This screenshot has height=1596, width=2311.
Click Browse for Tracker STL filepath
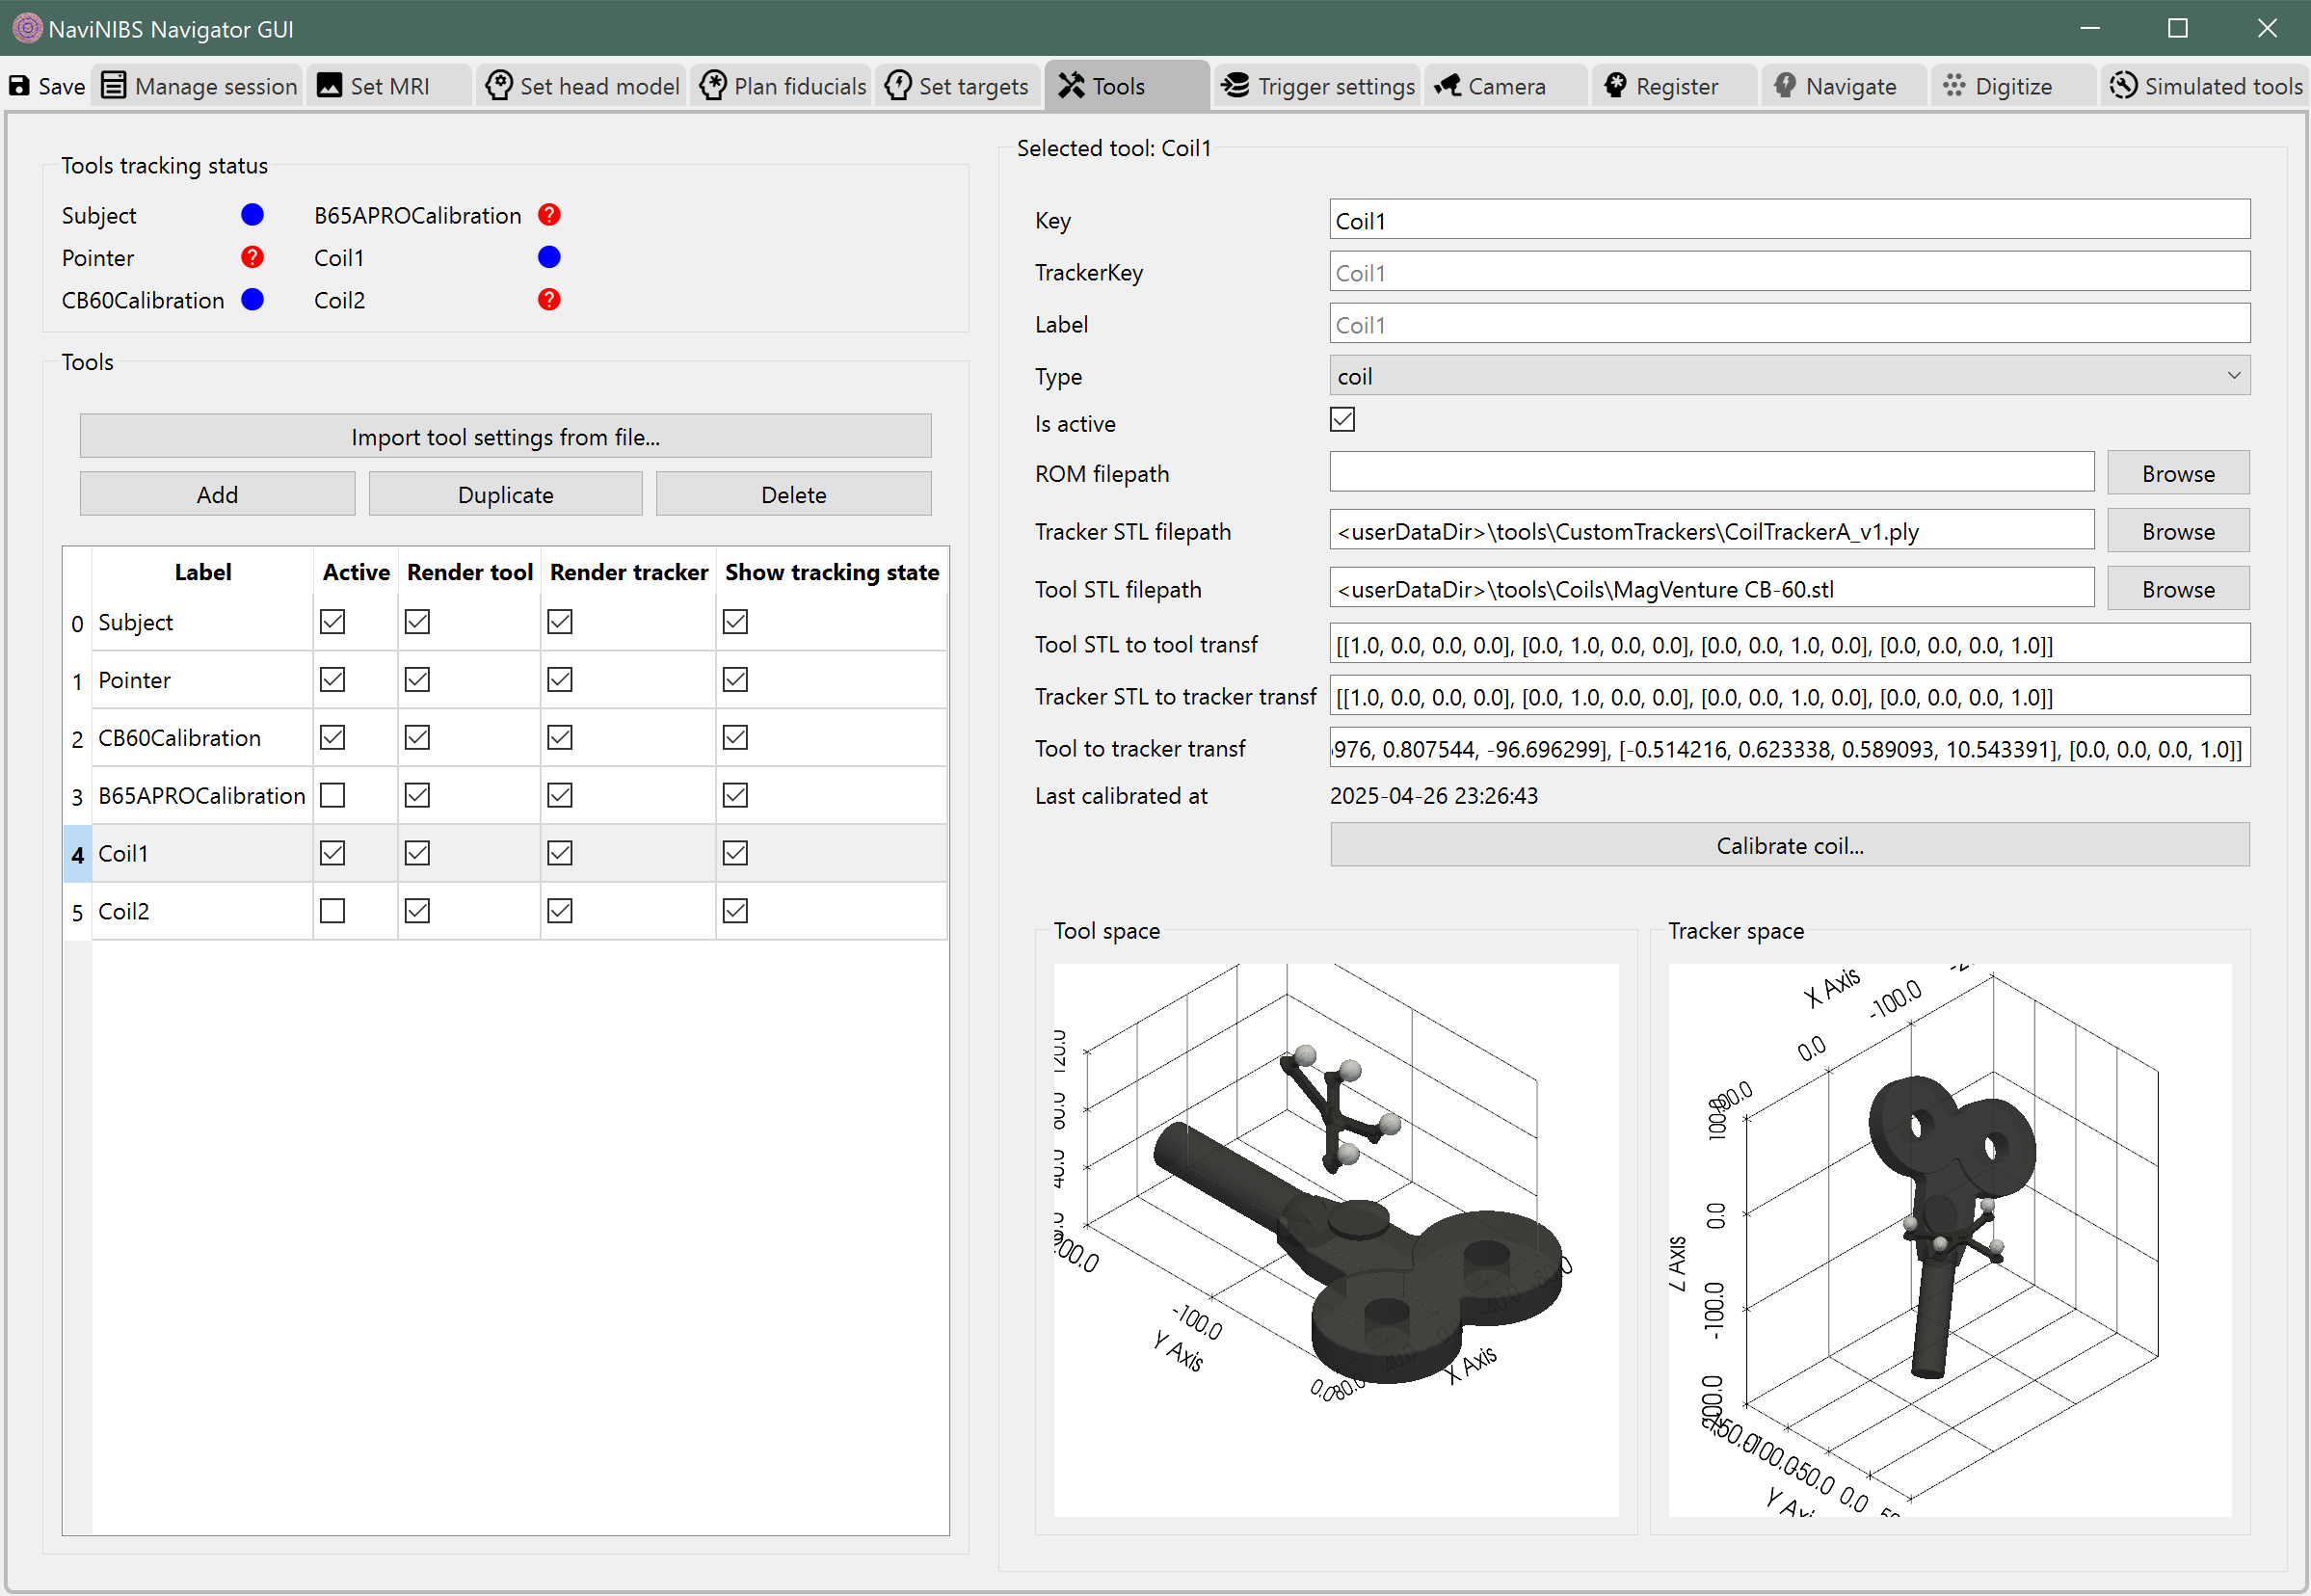2178,531
